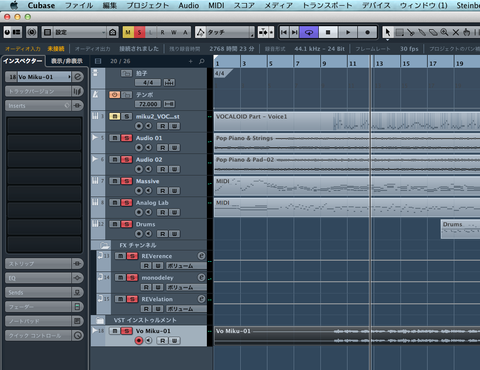This screenshot has height=370, width=480.
Task: Select the Zoom magnifier tool
Action: (x=444, y=32)
